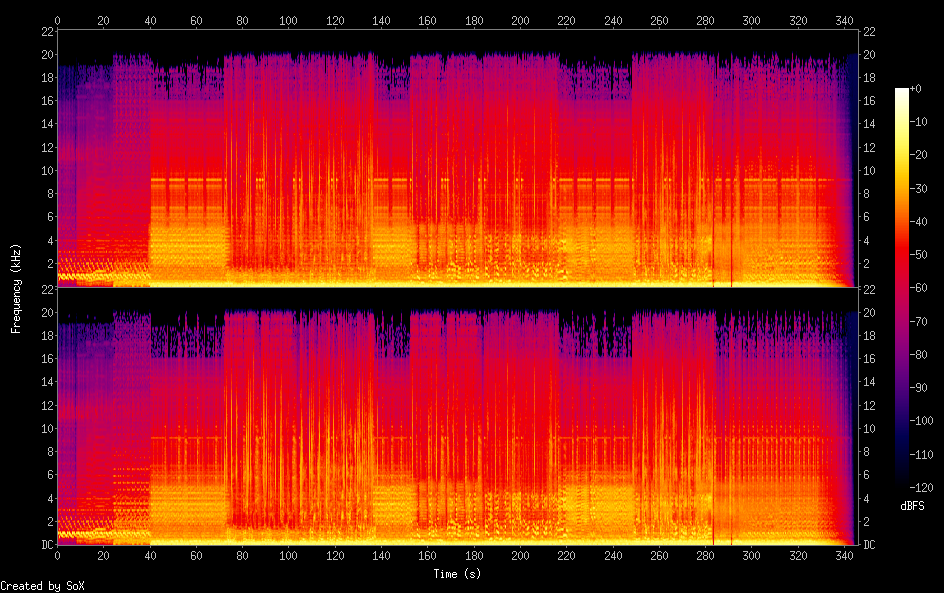The width and height of the screenshot is (944, 593).
Task: Click the "DC" label at bottom right axis
Action: point(870,545)
